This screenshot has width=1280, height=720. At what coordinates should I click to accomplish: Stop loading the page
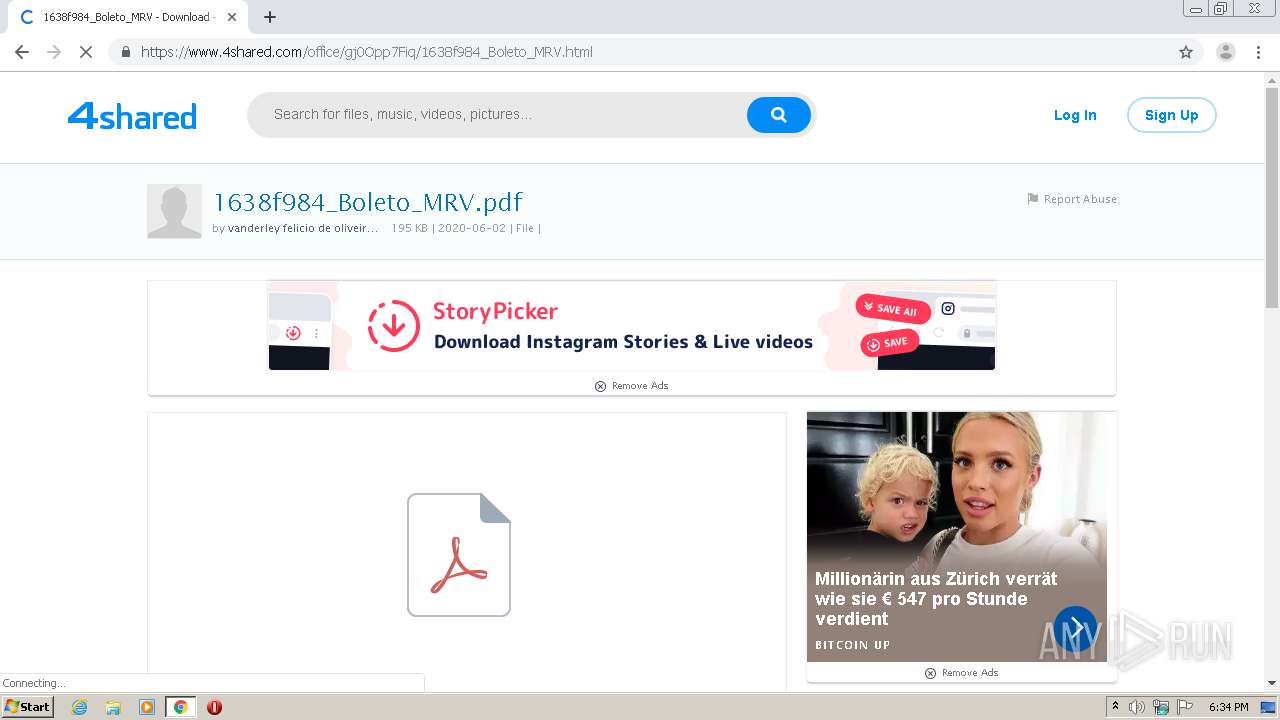coord(86,52)
